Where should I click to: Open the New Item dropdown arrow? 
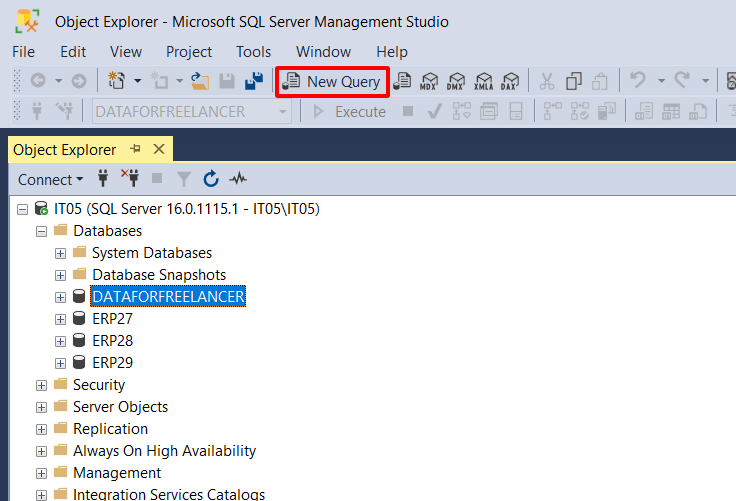tap(138, 81)
